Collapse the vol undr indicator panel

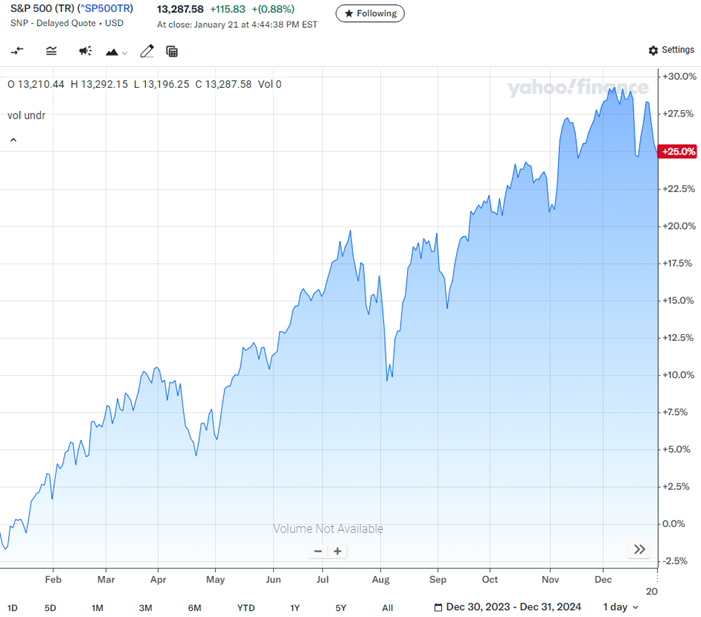point(13,140)
